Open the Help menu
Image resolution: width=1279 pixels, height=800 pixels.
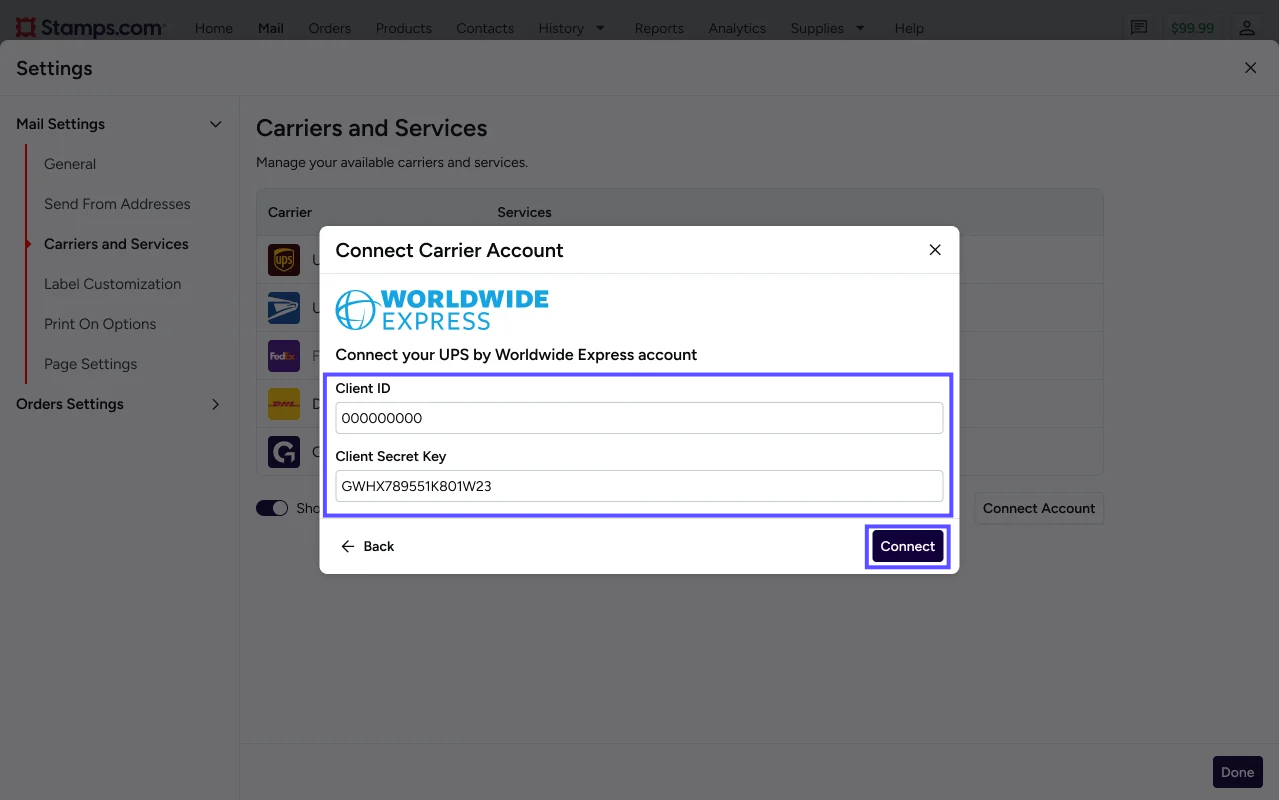909,28
